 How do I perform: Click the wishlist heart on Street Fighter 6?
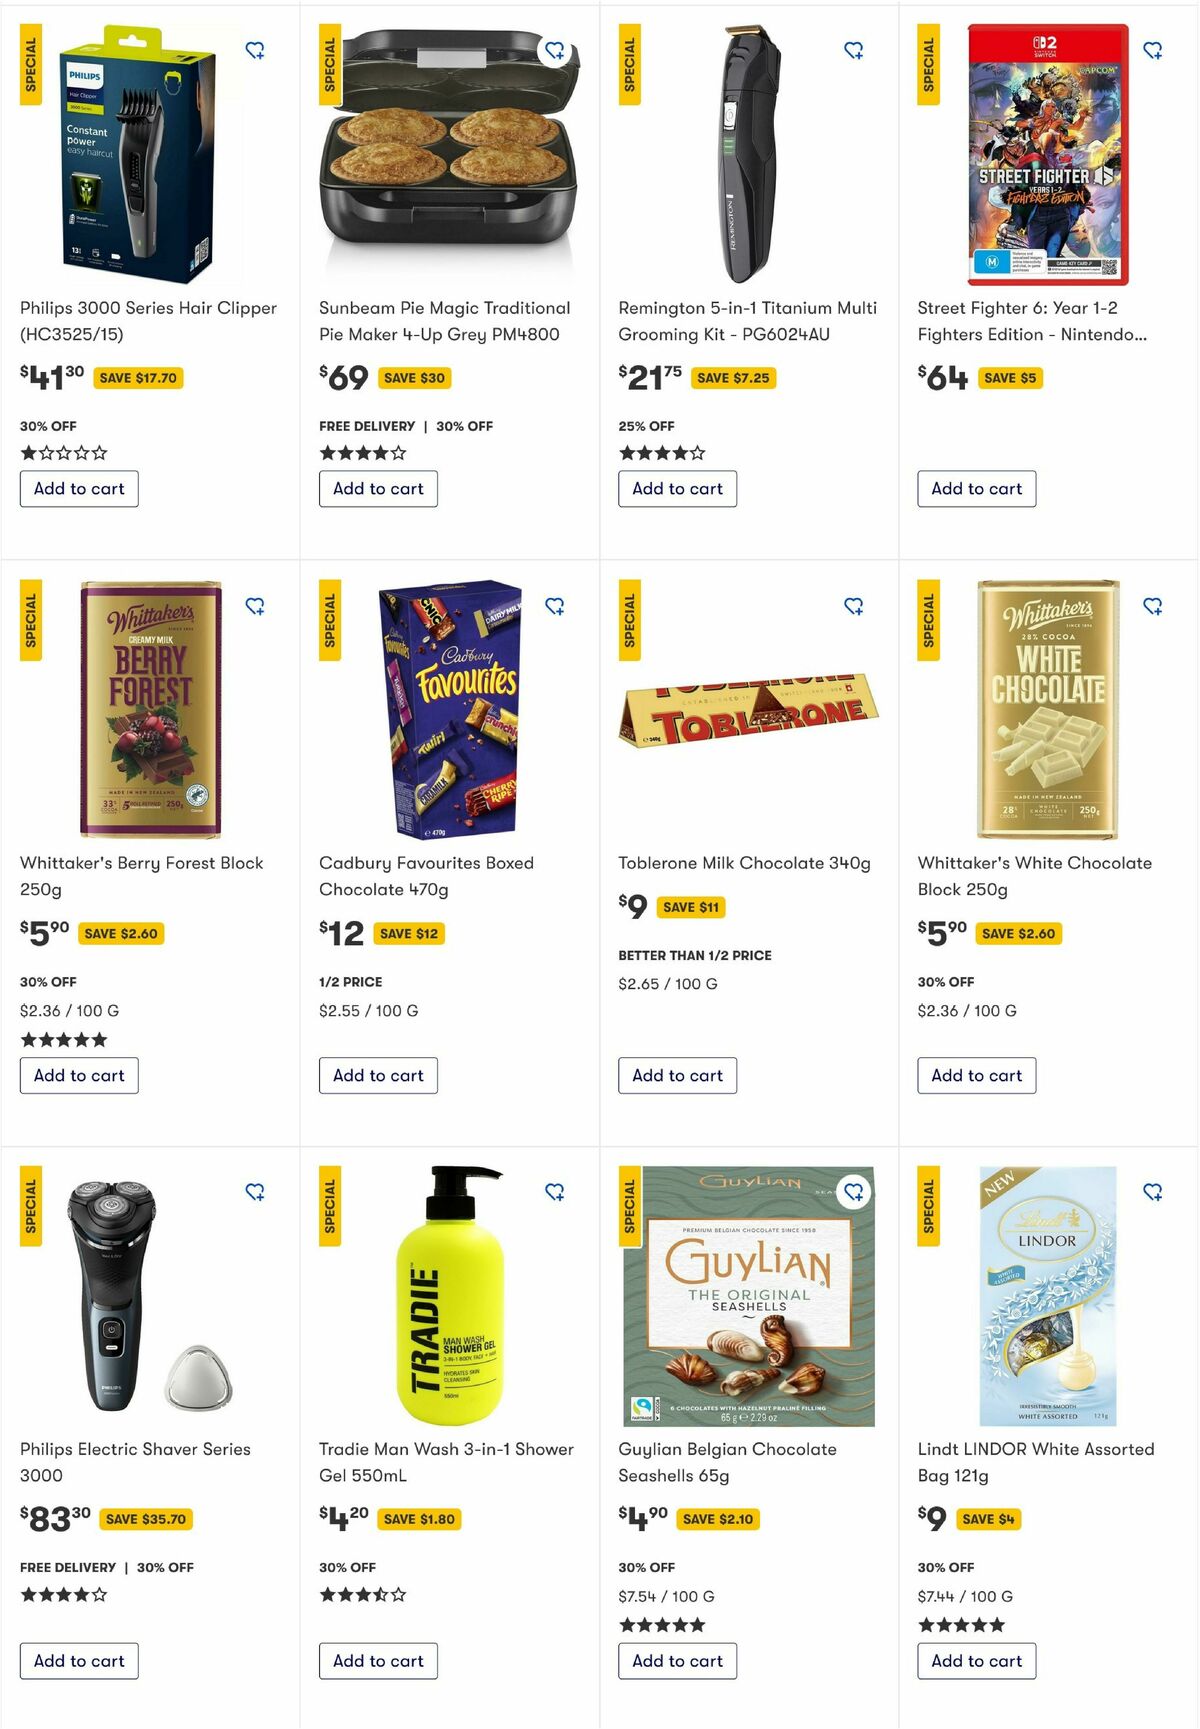[1155, 52]
